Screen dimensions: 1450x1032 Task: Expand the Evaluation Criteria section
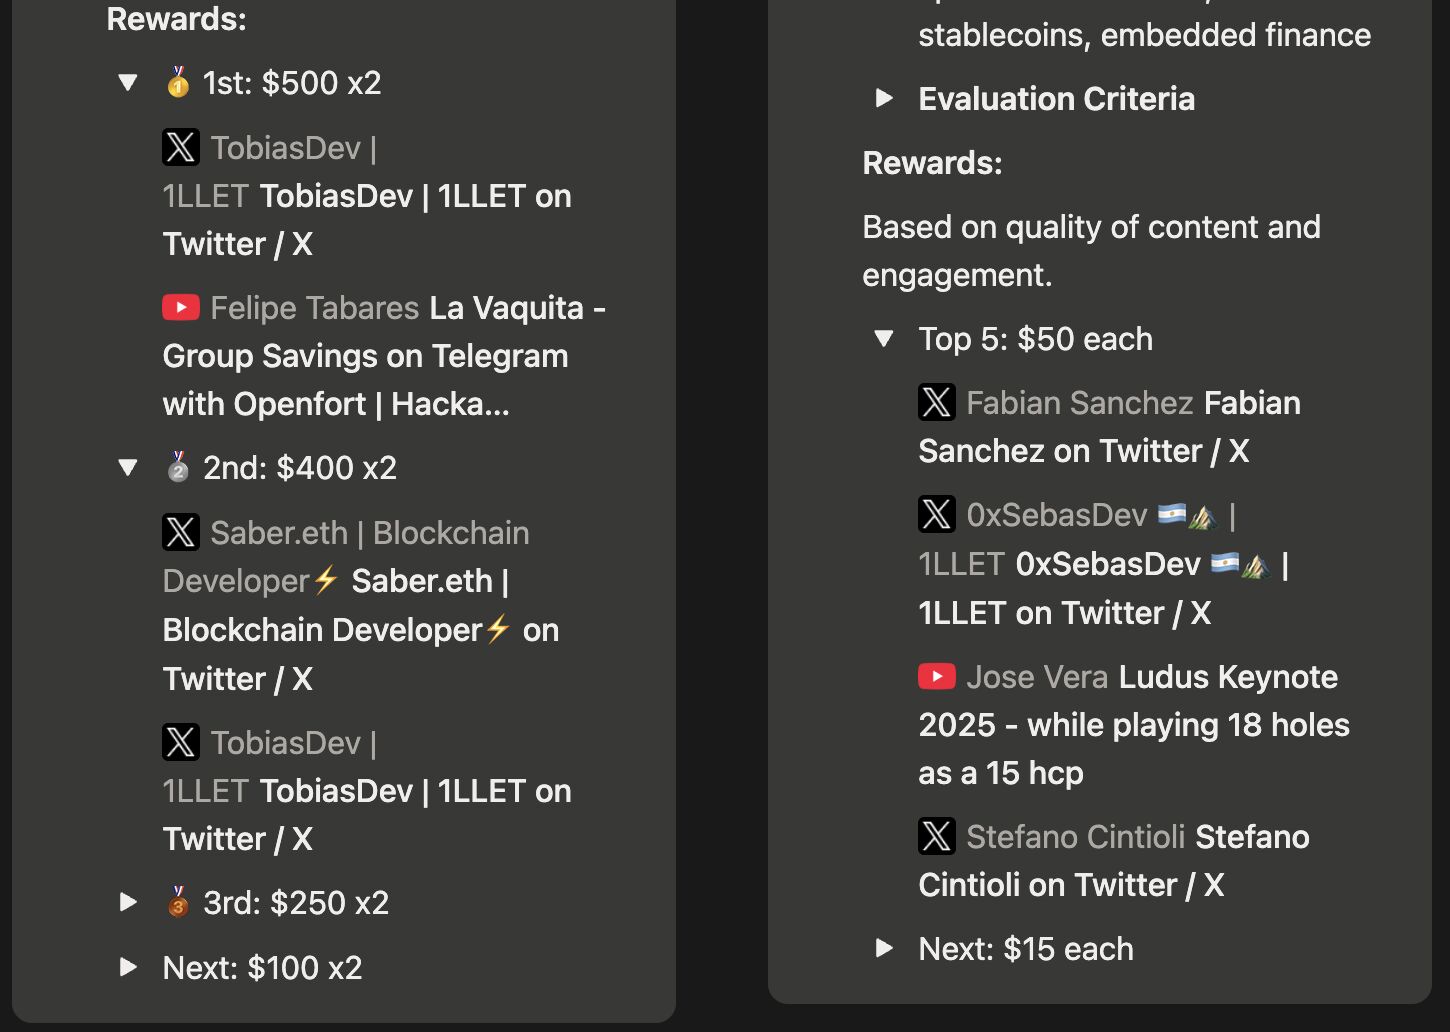884,98
